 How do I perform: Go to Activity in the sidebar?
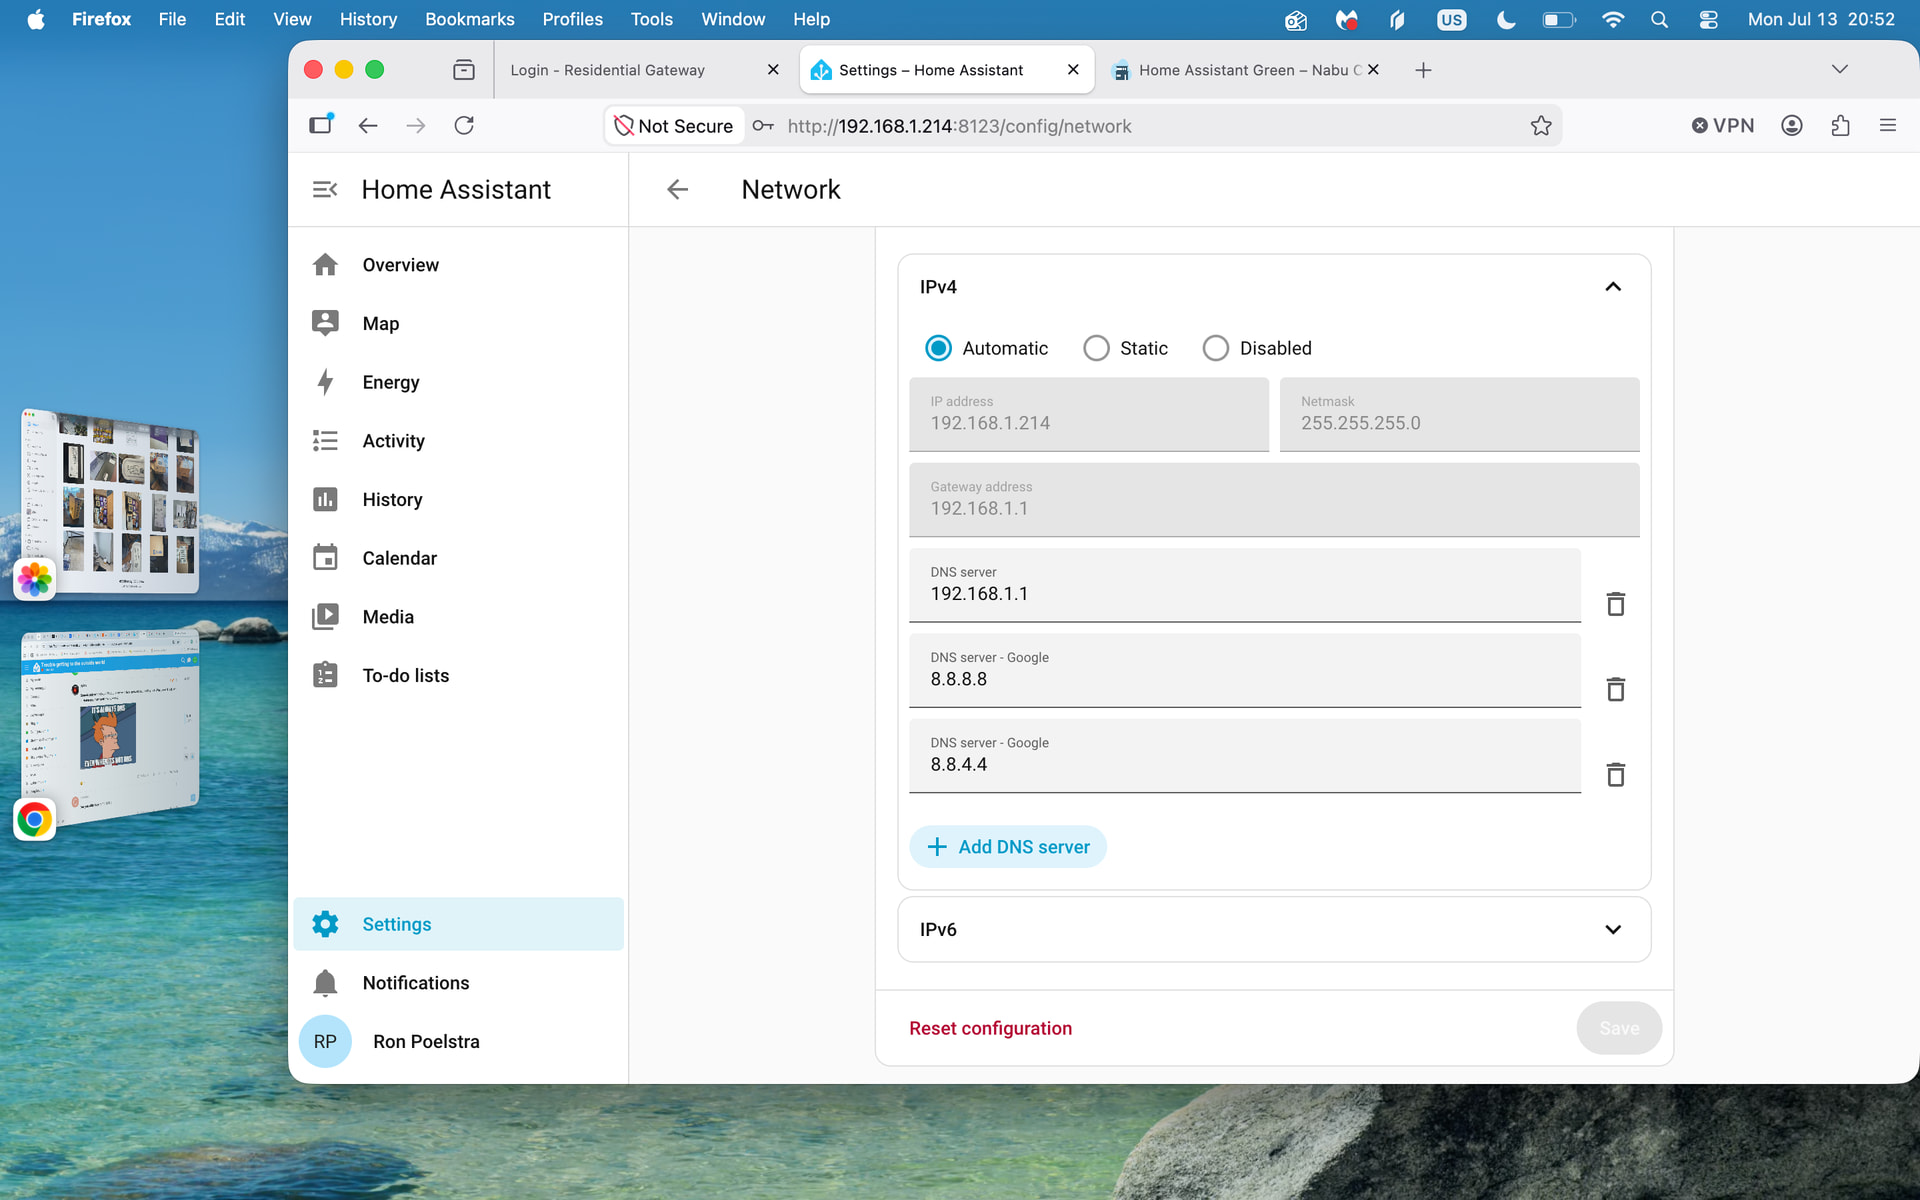click(458, 441)
